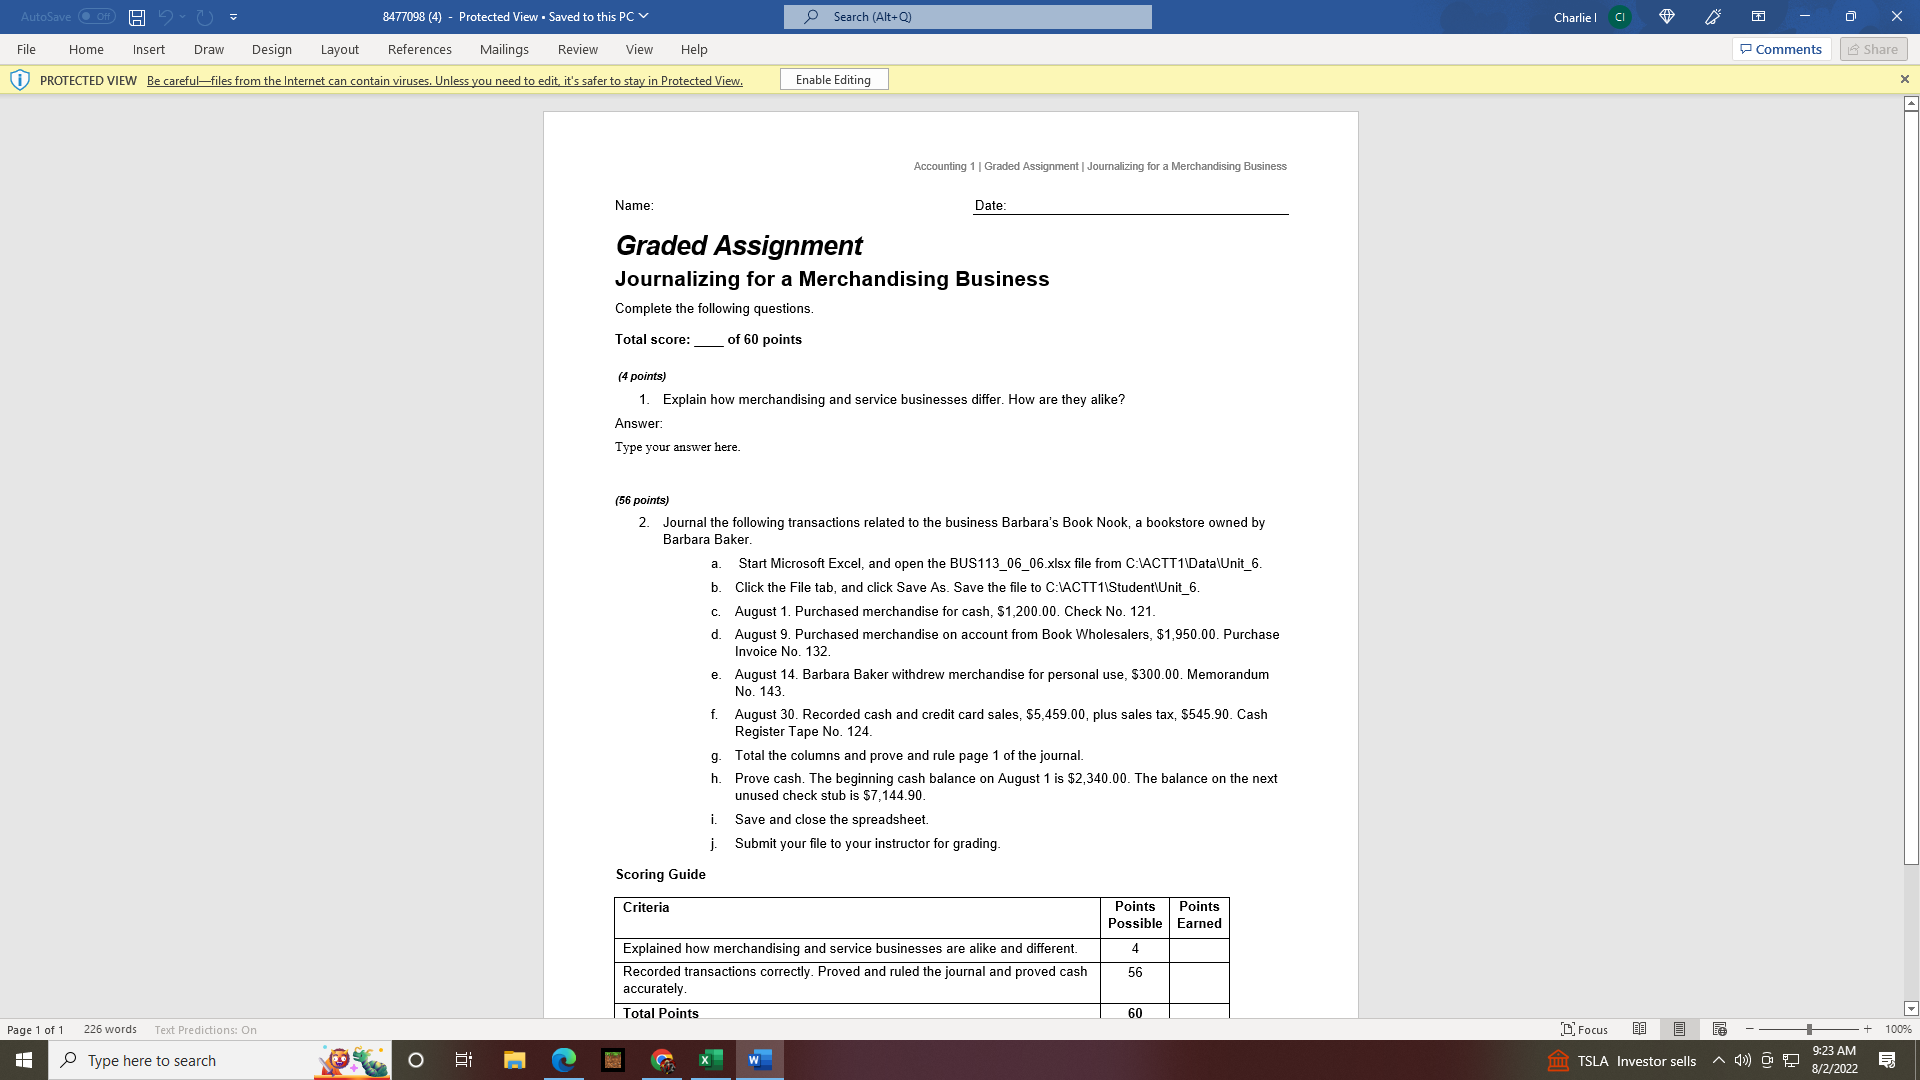Expand Customize Quick Access Toolbar dropdown
The image size is (1920, 1080).
point(234,17)
